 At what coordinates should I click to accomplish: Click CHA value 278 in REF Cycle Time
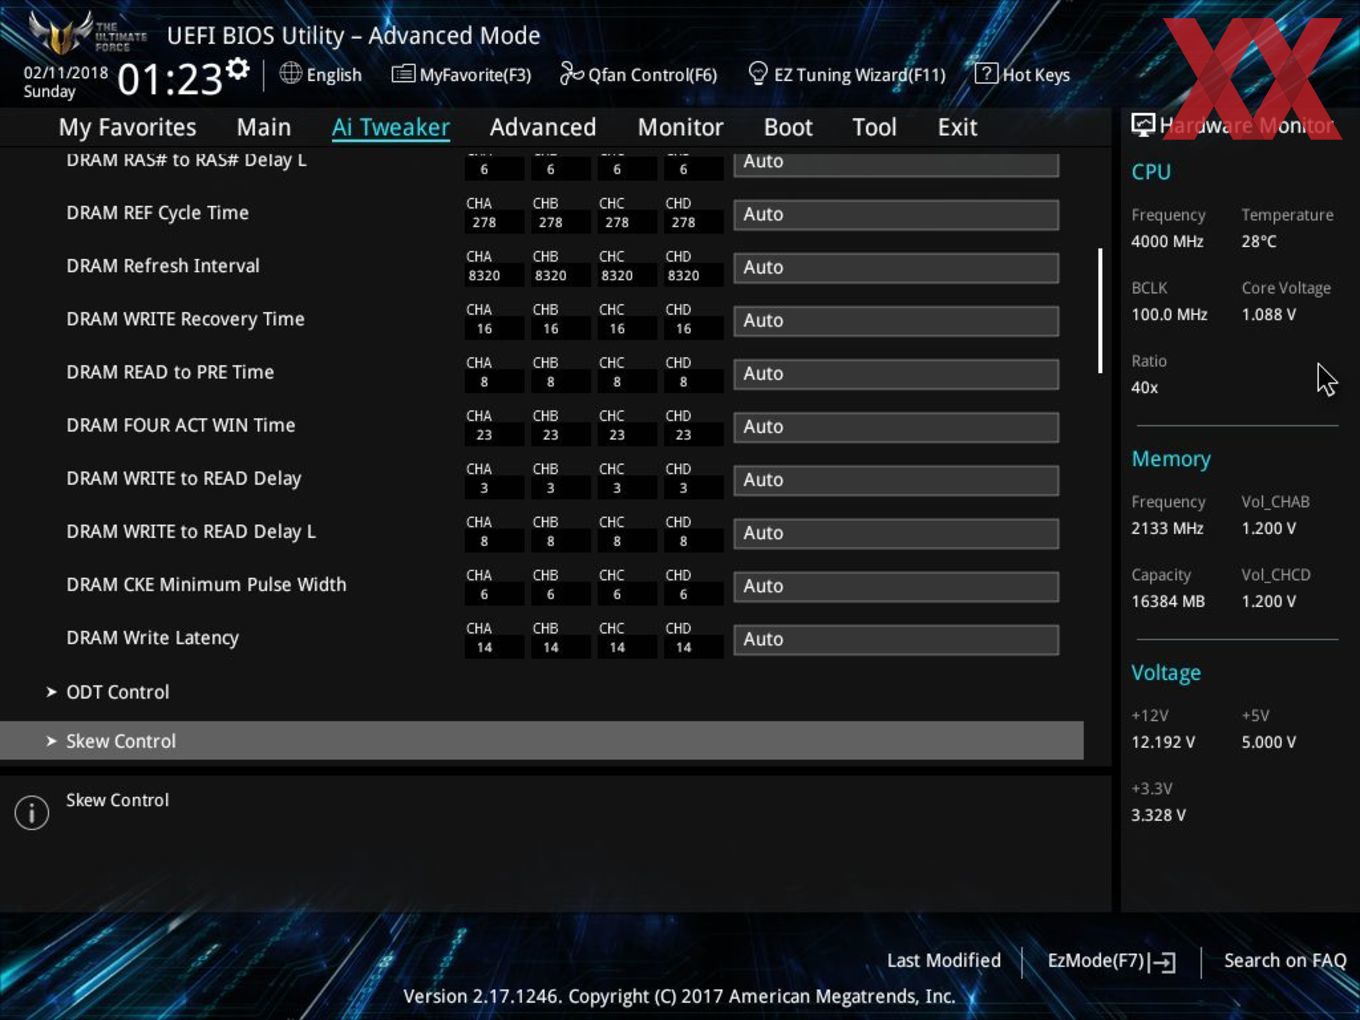click(x=484, y=223)
